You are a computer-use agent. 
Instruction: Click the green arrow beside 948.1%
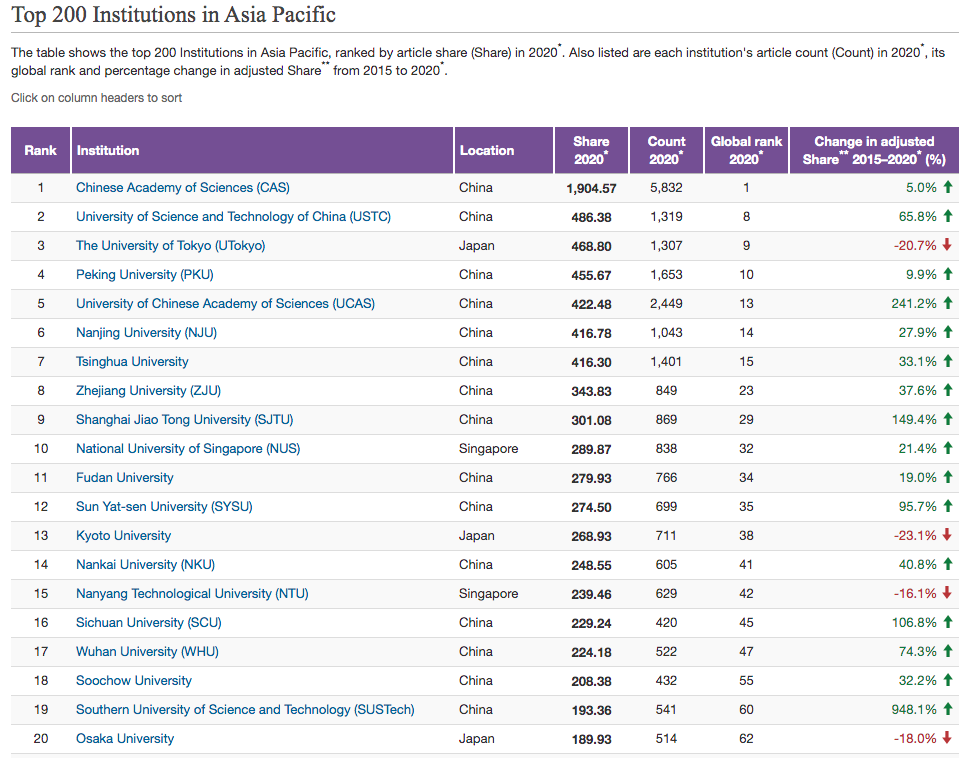click(x=947, y=709)
